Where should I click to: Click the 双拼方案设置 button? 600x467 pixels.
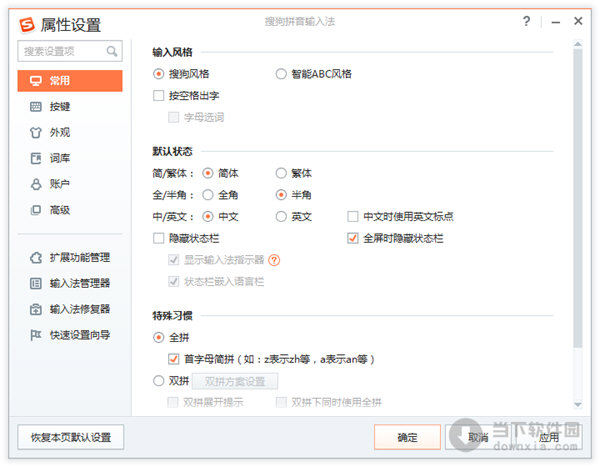(x=235, y=381)
